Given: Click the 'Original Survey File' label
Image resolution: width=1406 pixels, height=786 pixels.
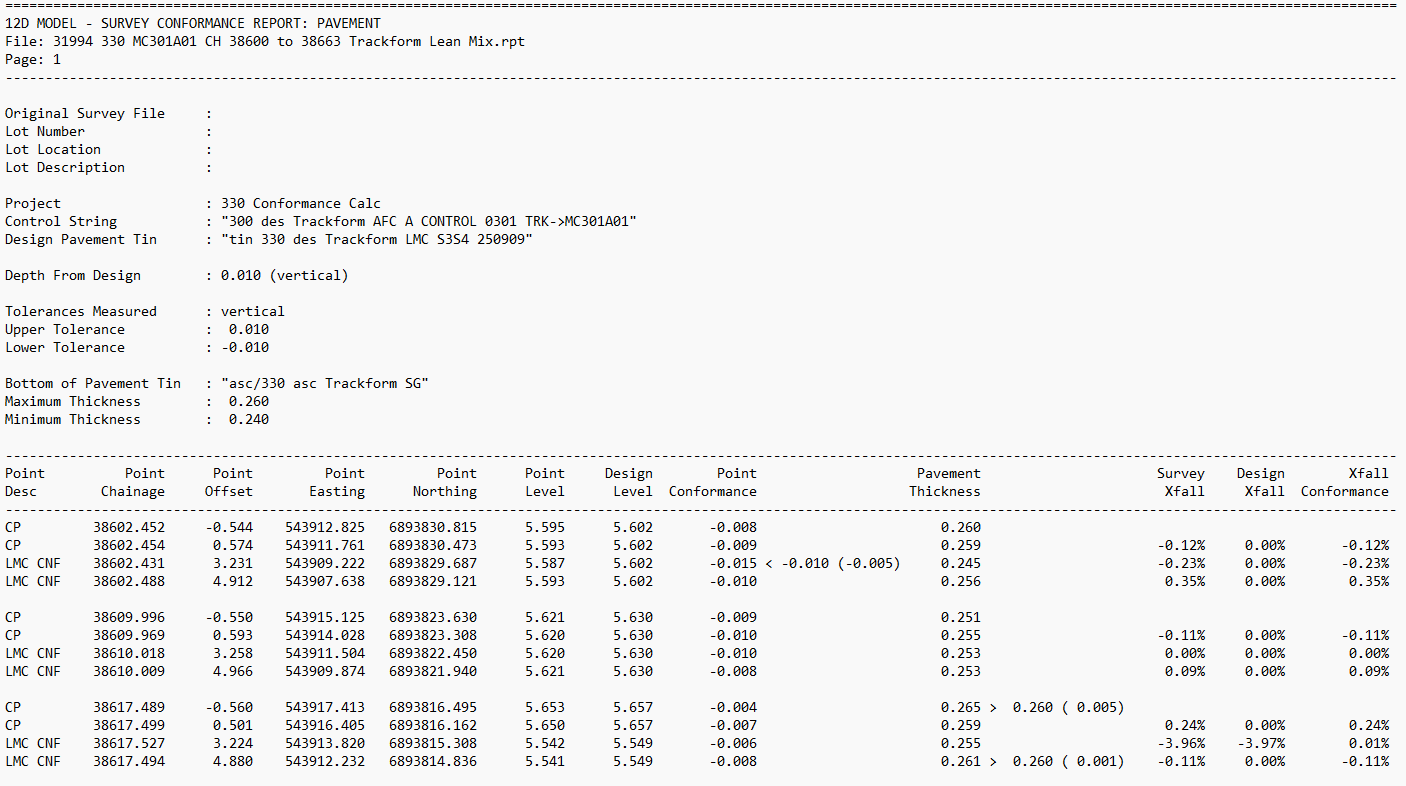Looking at the screenshot, I should pyautogui.click(x=85, y=113).
